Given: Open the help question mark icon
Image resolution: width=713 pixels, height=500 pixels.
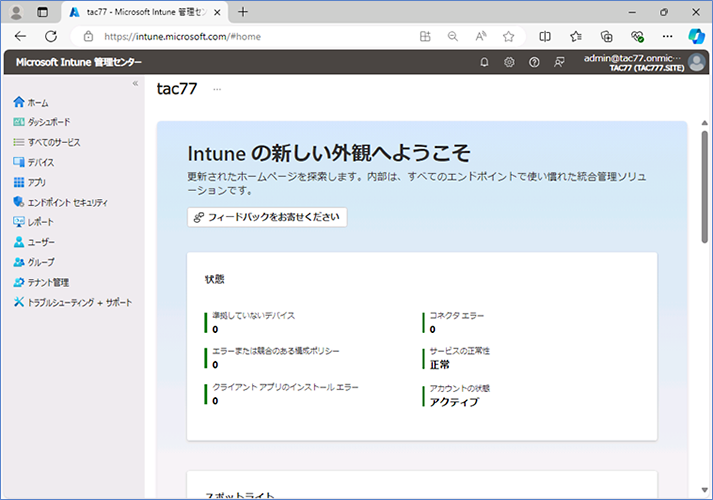Looking at the screenshot, I should pyautogui.click(x=534, y=62).
